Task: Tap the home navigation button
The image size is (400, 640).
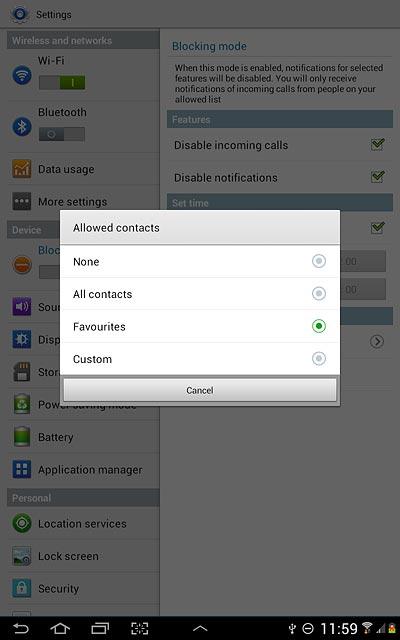Action: point(60,628)
